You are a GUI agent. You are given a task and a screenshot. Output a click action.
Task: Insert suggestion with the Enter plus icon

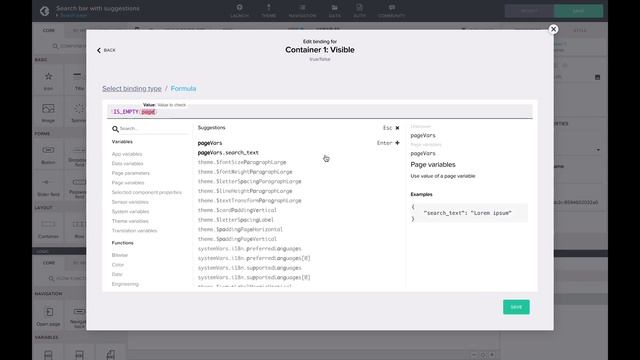click(x=397, y=143)
